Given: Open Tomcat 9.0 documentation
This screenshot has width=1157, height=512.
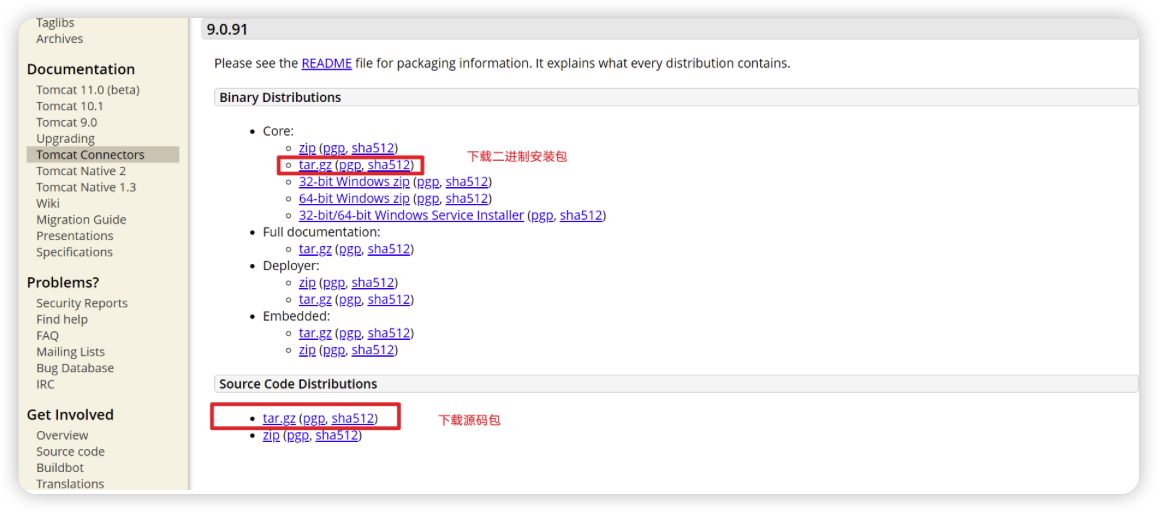Looking at the screenshot, I should coord(66,122).
